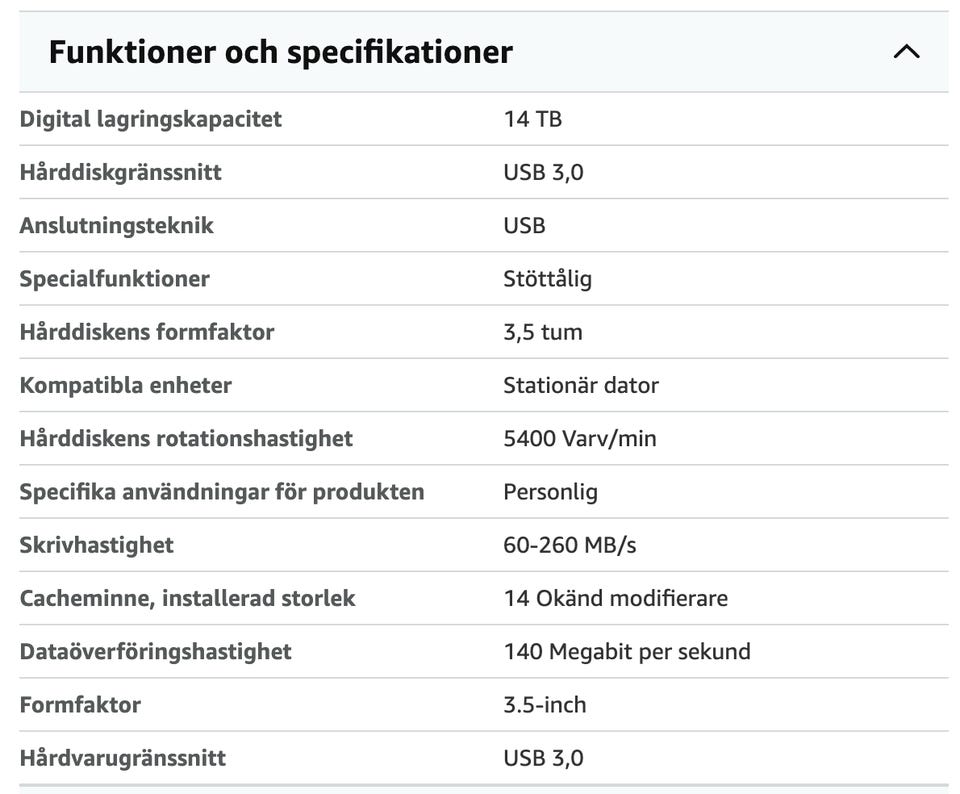
Task: Click the Hårdvarugränssnitt row label
Action: [x=122, y=758]
